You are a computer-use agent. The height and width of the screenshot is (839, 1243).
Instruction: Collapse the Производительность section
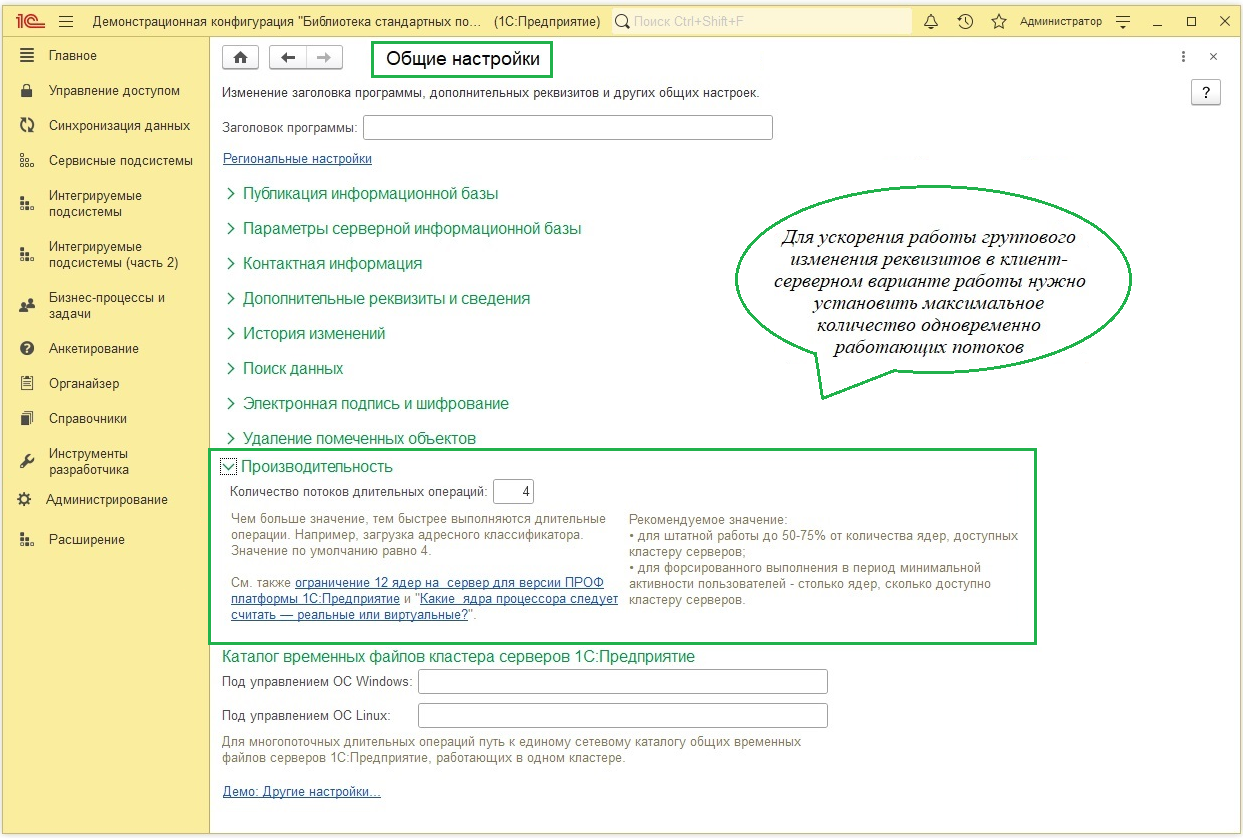(230, 466)
